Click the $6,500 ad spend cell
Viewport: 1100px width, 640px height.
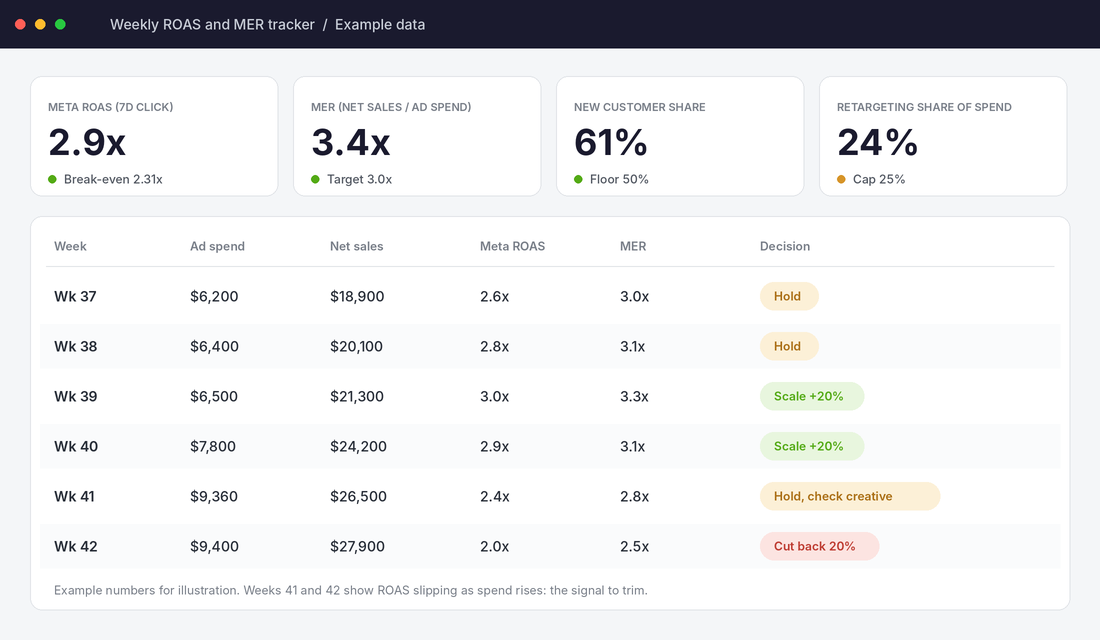tap(214, 396)
